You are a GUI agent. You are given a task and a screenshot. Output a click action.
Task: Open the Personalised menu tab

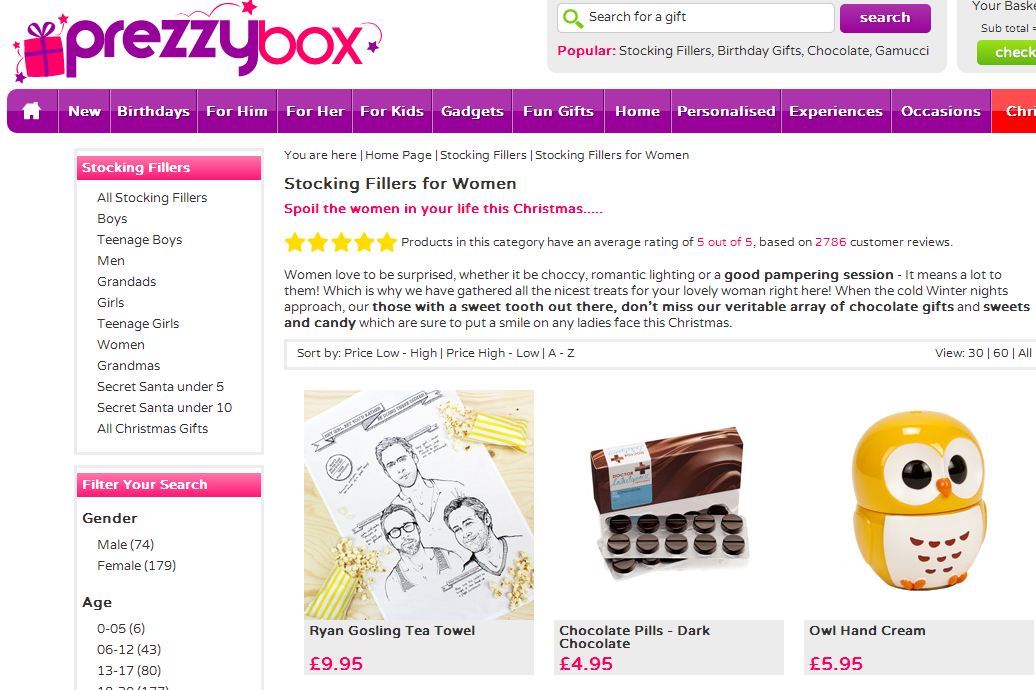[726, 111]
